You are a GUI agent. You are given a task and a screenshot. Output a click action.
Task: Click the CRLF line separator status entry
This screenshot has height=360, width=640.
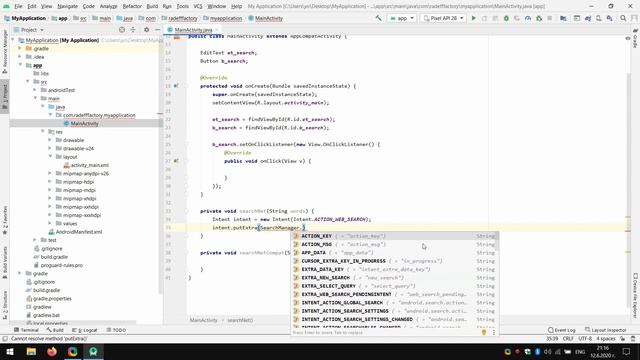click(568, 338)
